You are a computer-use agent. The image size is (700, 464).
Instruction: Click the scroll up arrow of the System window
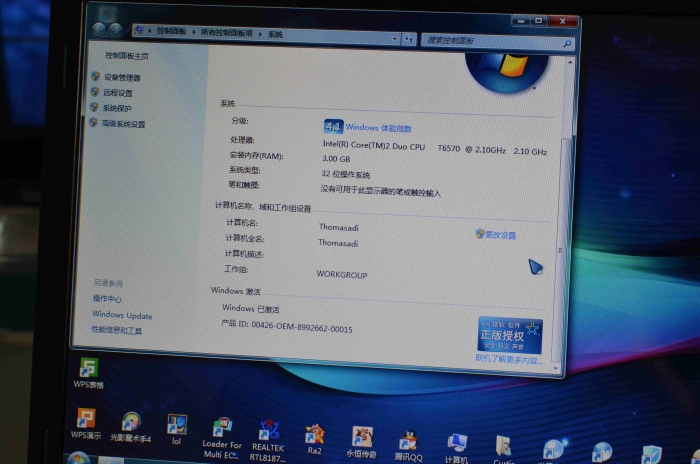[x=570, y=63]
